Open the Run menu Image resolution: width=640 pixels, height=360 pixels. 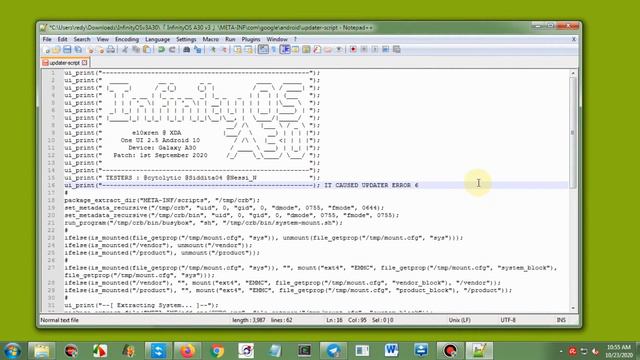point(230,40)
